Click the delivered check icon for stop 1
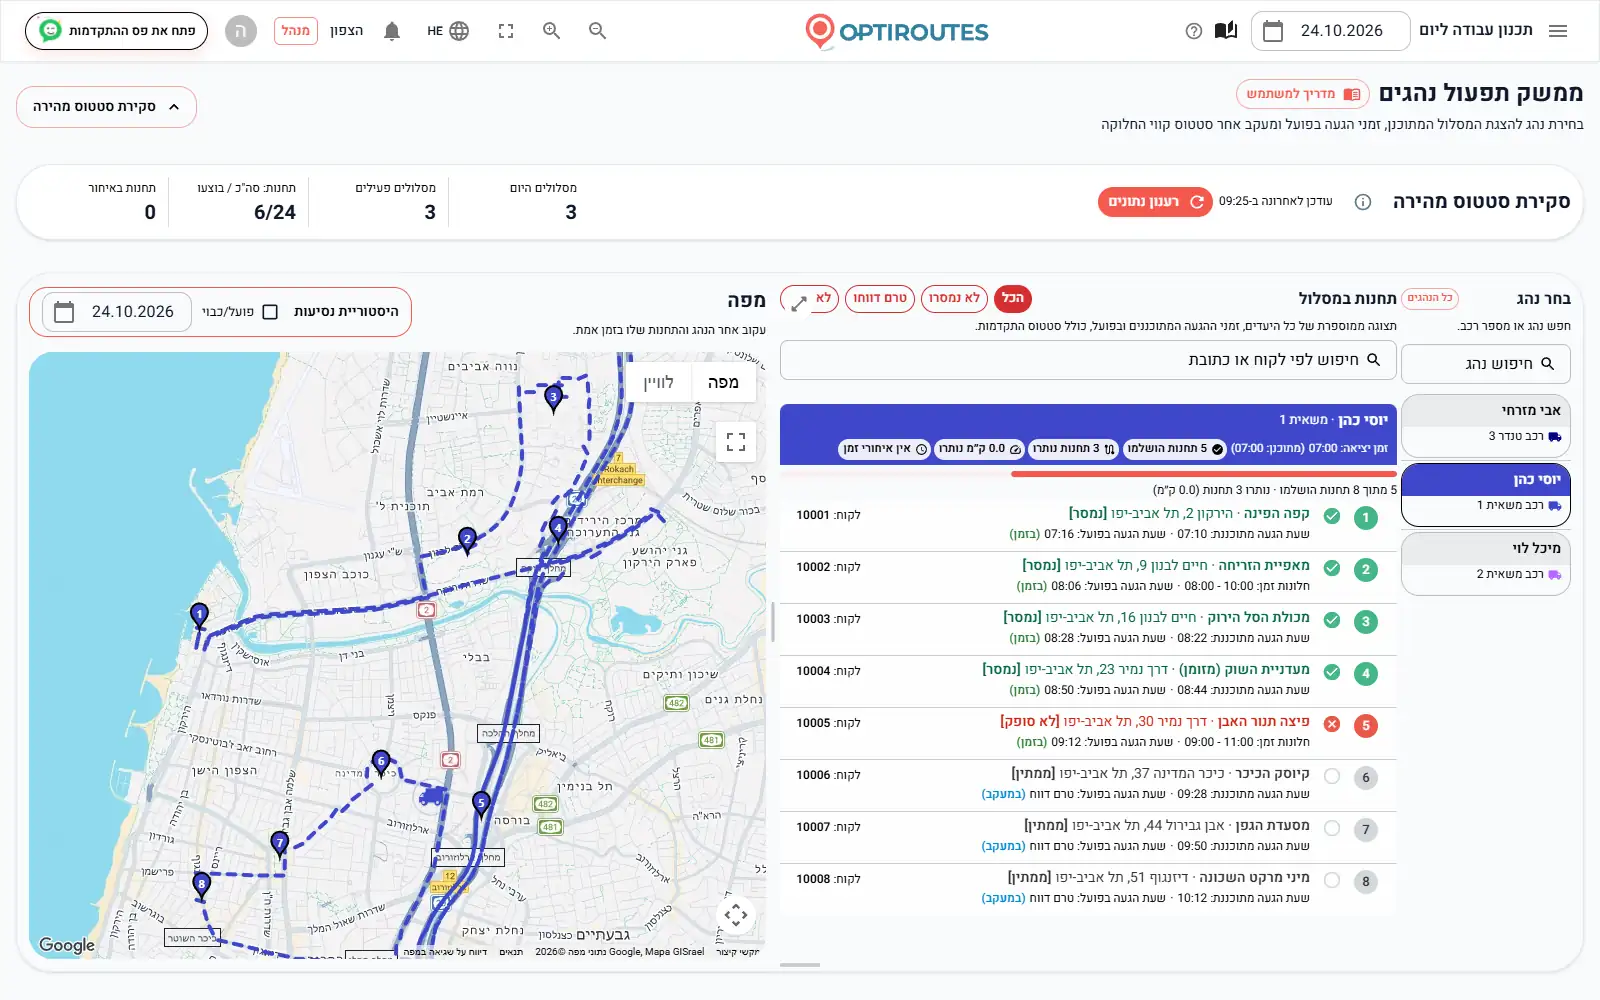The image size is (1600, 1000). pyautogui.click(x=1332, y=516)
